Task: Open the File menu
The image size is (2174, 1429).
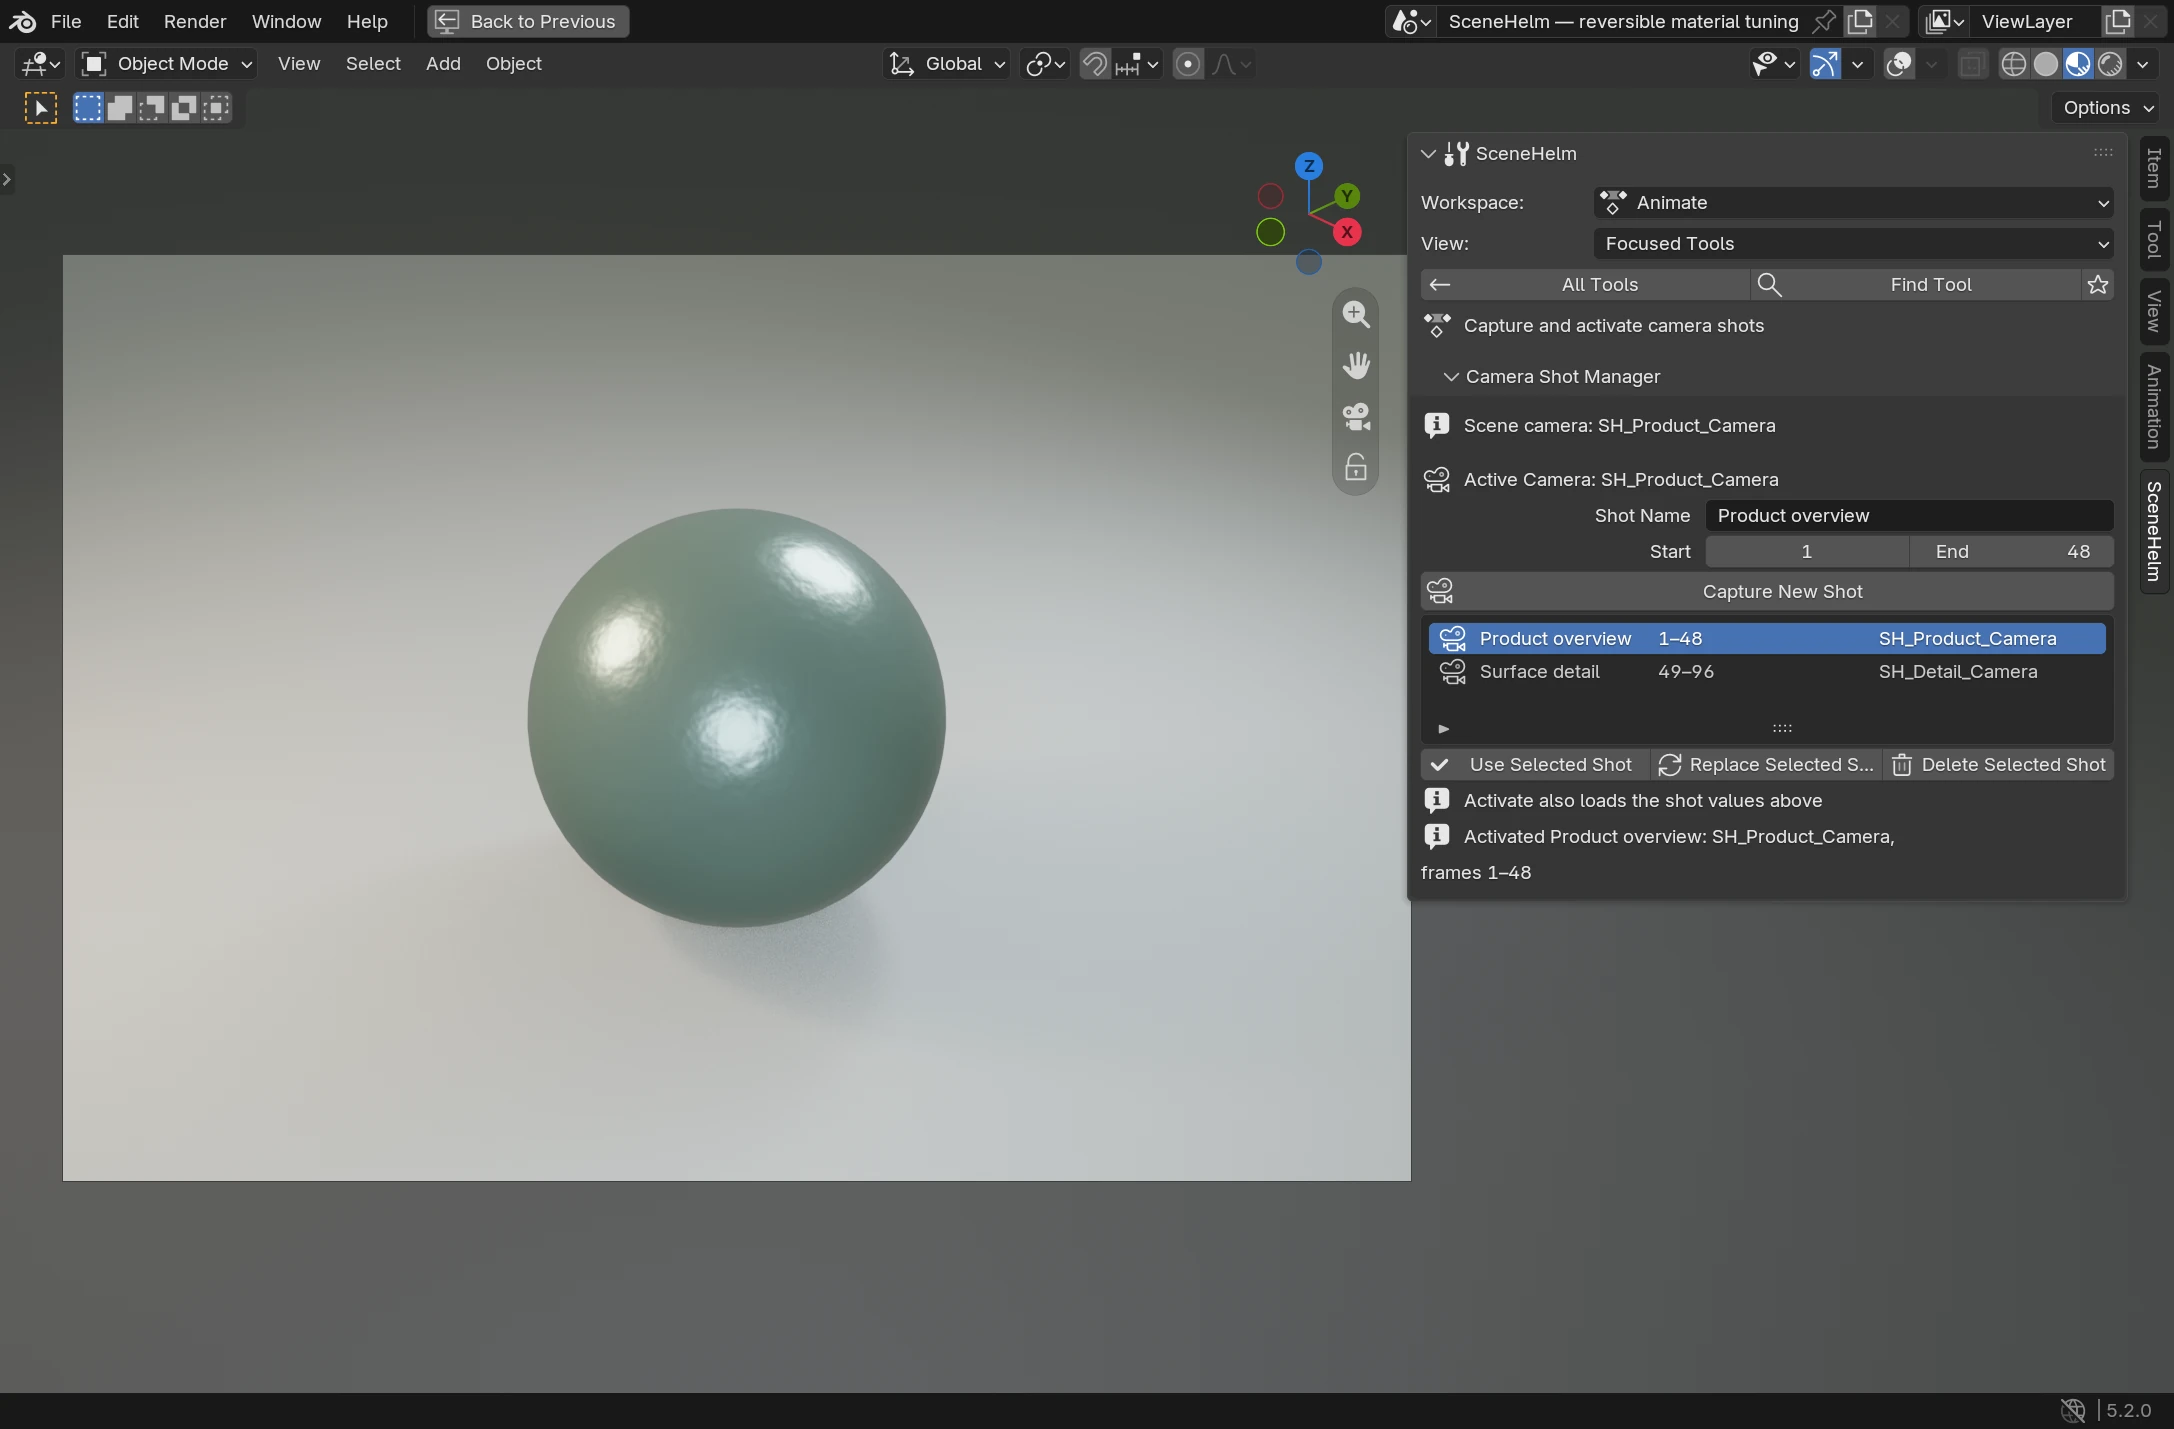Action: click(66, 21)
